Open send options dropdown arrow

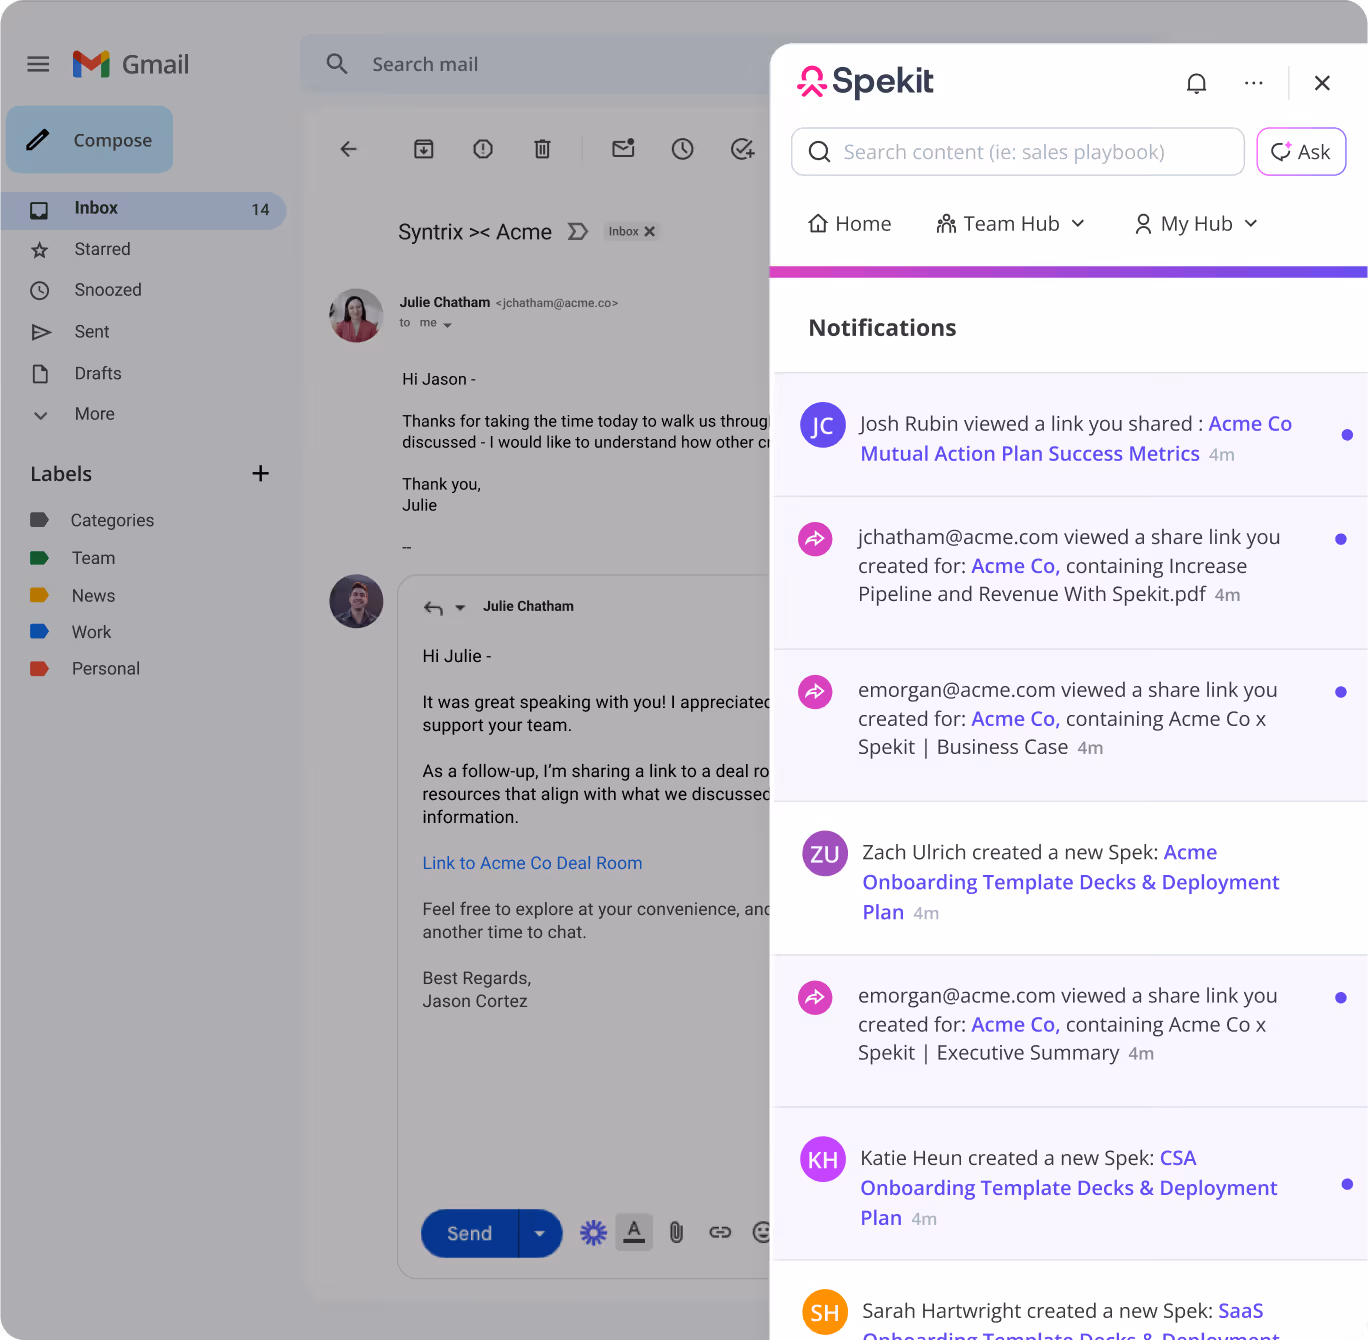click(540, 1233)
